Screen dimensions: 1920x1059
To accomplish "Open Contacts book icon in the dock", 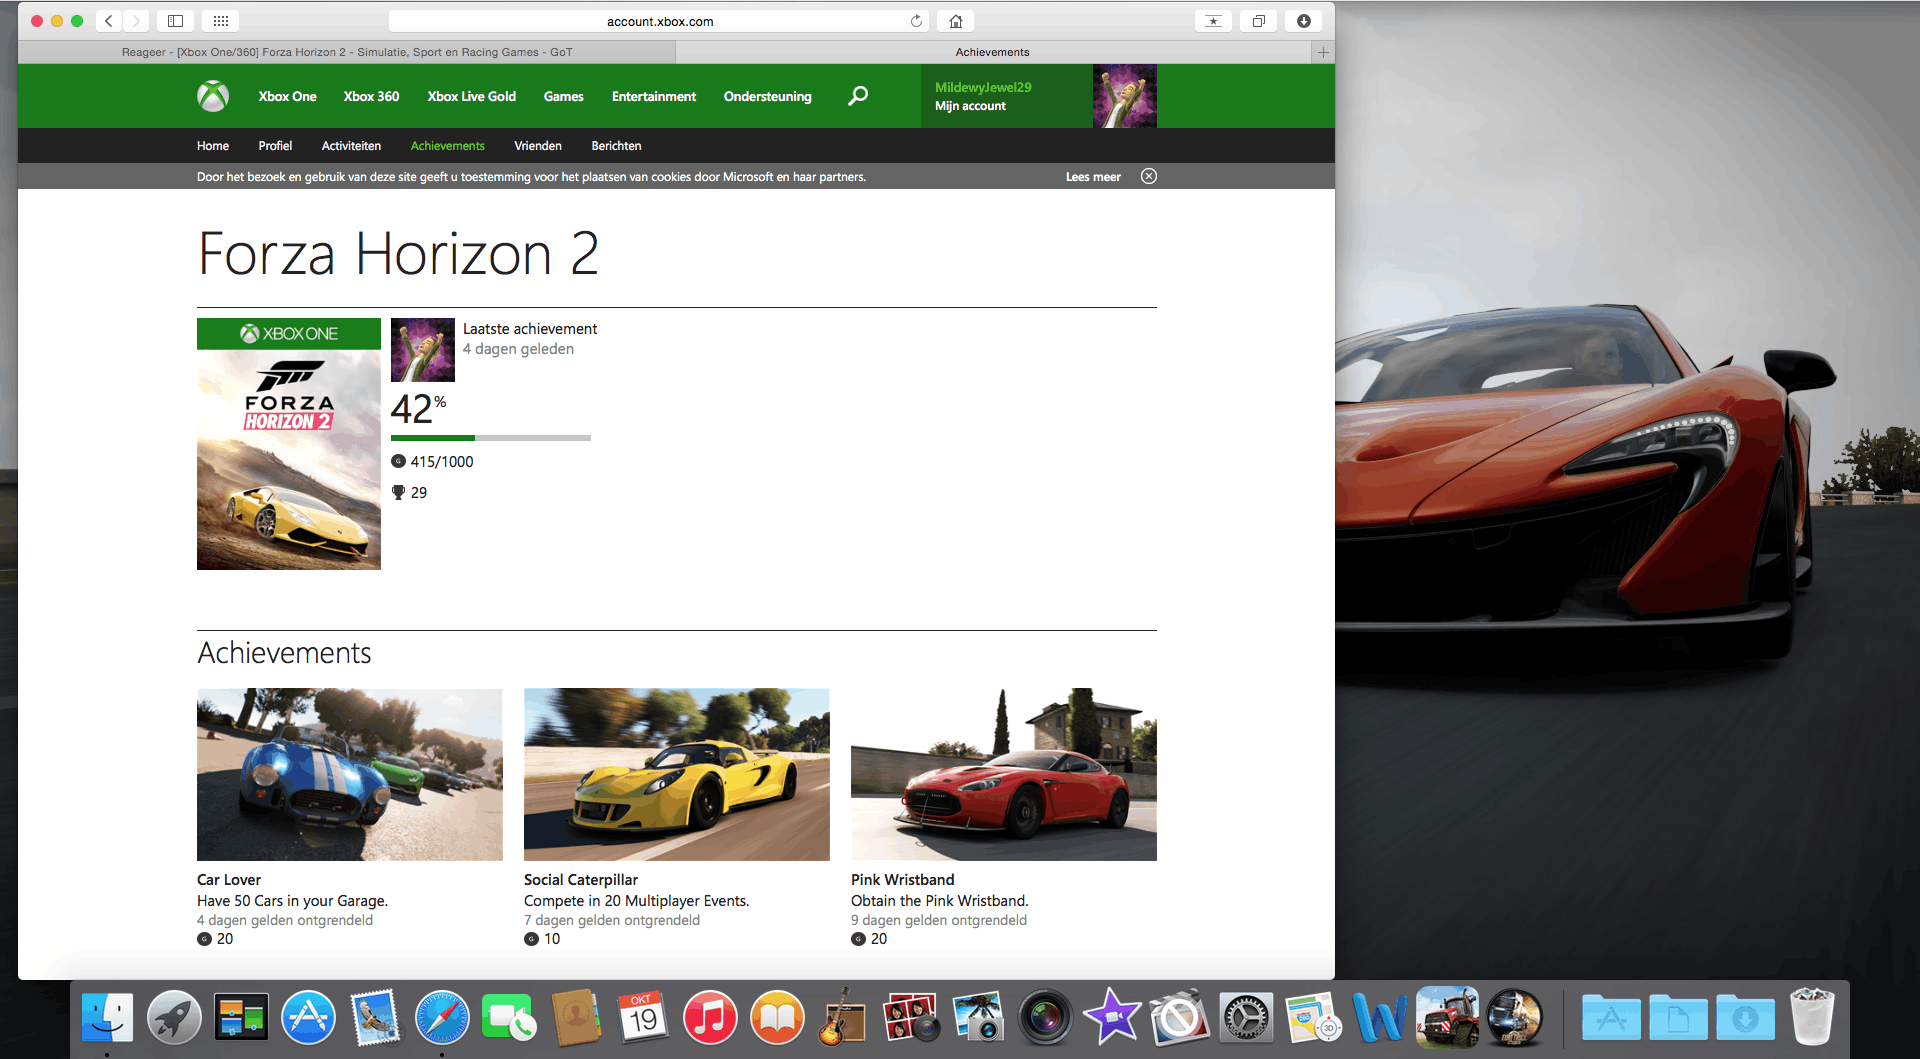I will [x=576, y=1018].
